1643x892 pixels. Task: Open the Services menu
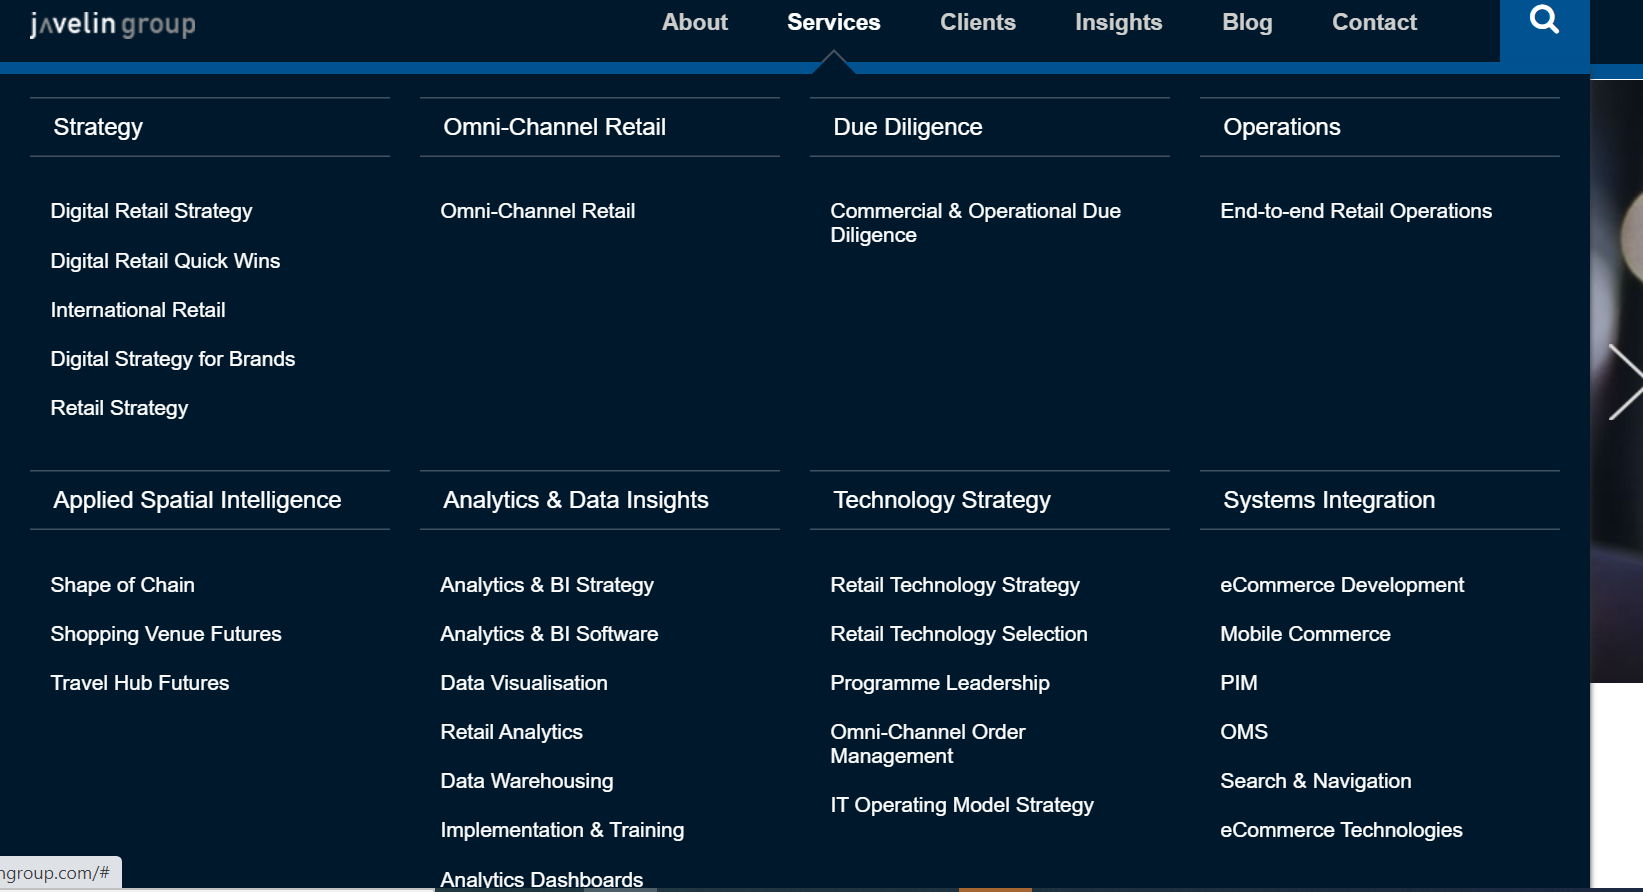833,23
